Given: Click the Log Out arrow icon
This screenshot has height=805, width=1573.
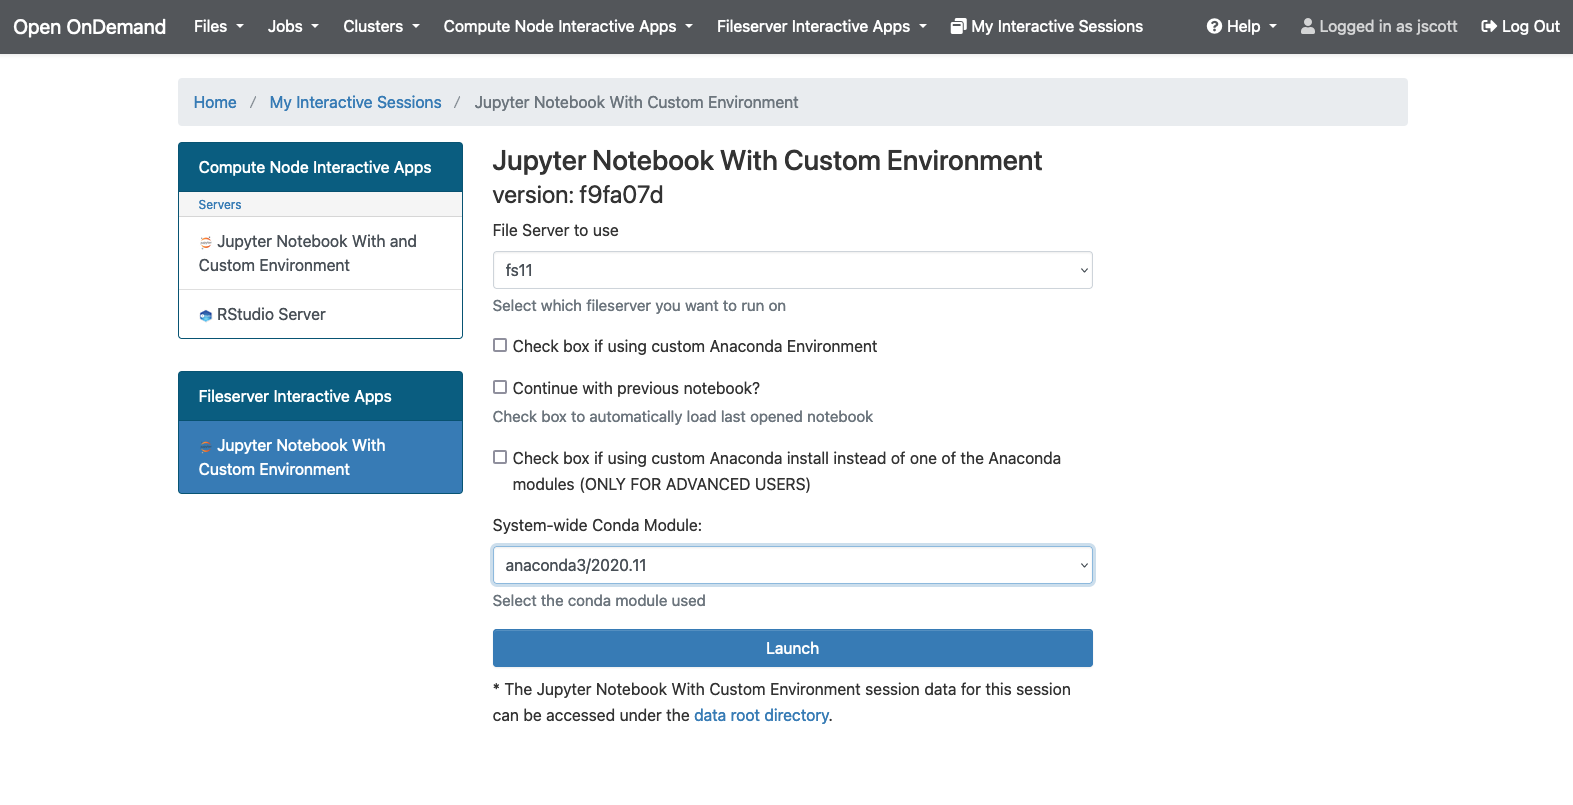Looking at the screenshot, I should pos(1489,26).
